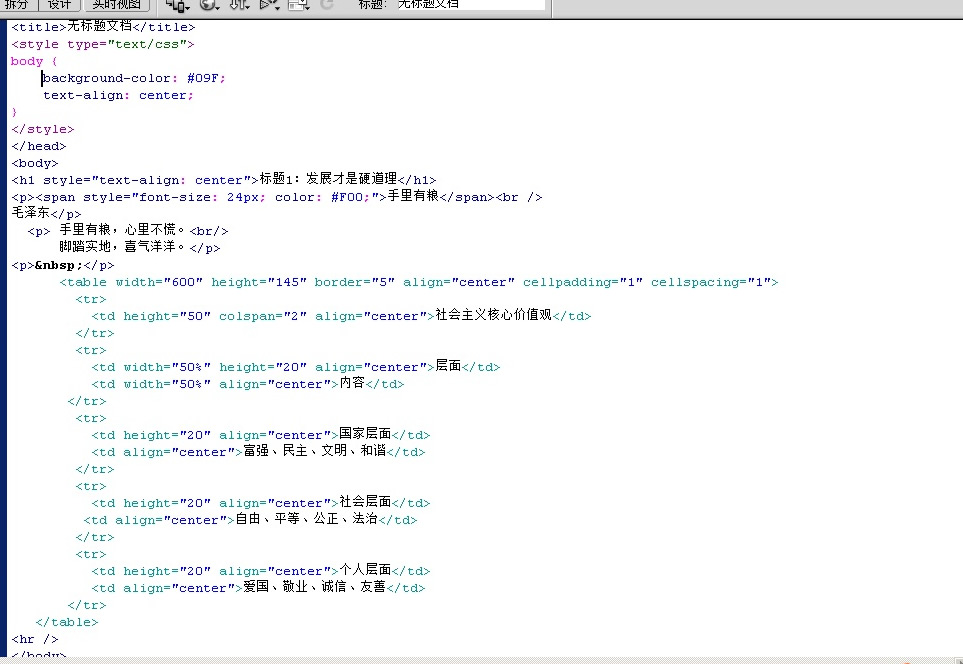The width and height of the screenshot is (963, 664).
Task: Click the 爱国、敬业、诚信、友善 text
Action: (314, 587)
